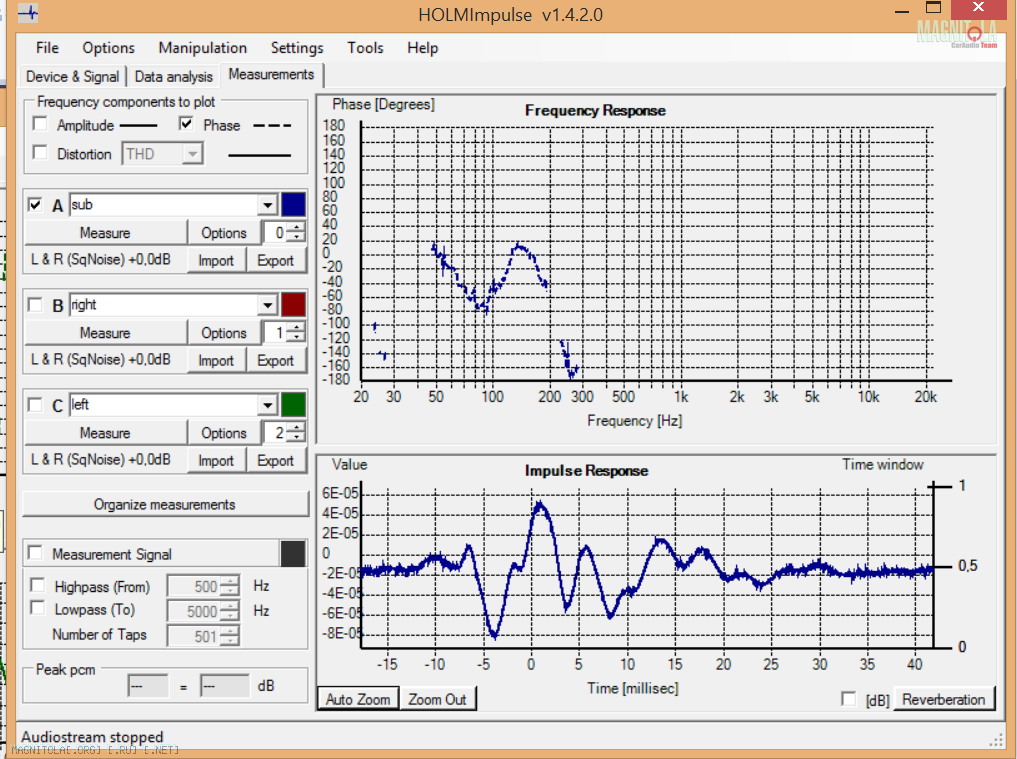Viewport: 1017px width, 759px height.
Task: Import data into measurement A 'sub'
Action: [216, 261]
